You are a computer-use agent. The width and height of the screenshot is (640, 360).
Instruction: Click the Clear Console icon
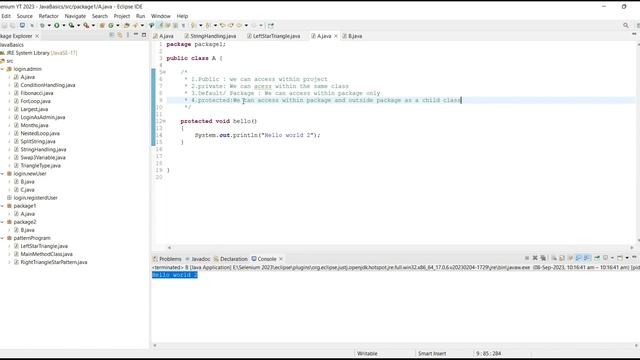click(x=554, y=258)
